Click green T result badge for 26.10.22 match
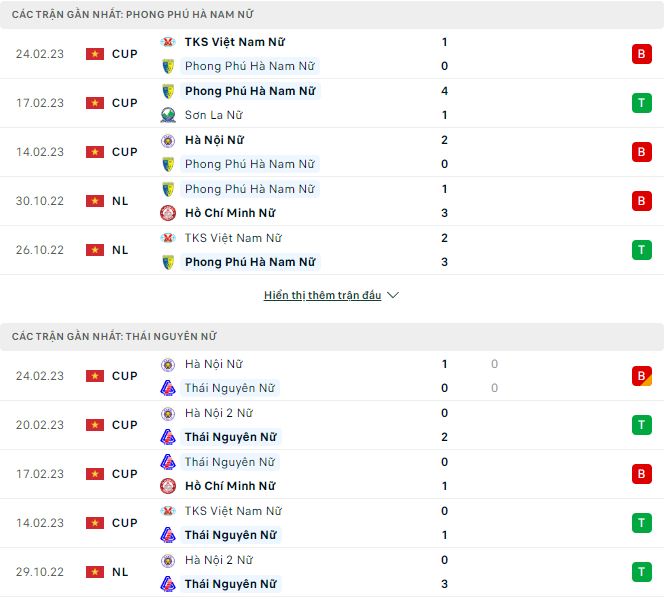This screenshot has height=600, width=669. (x=641, y=250)
